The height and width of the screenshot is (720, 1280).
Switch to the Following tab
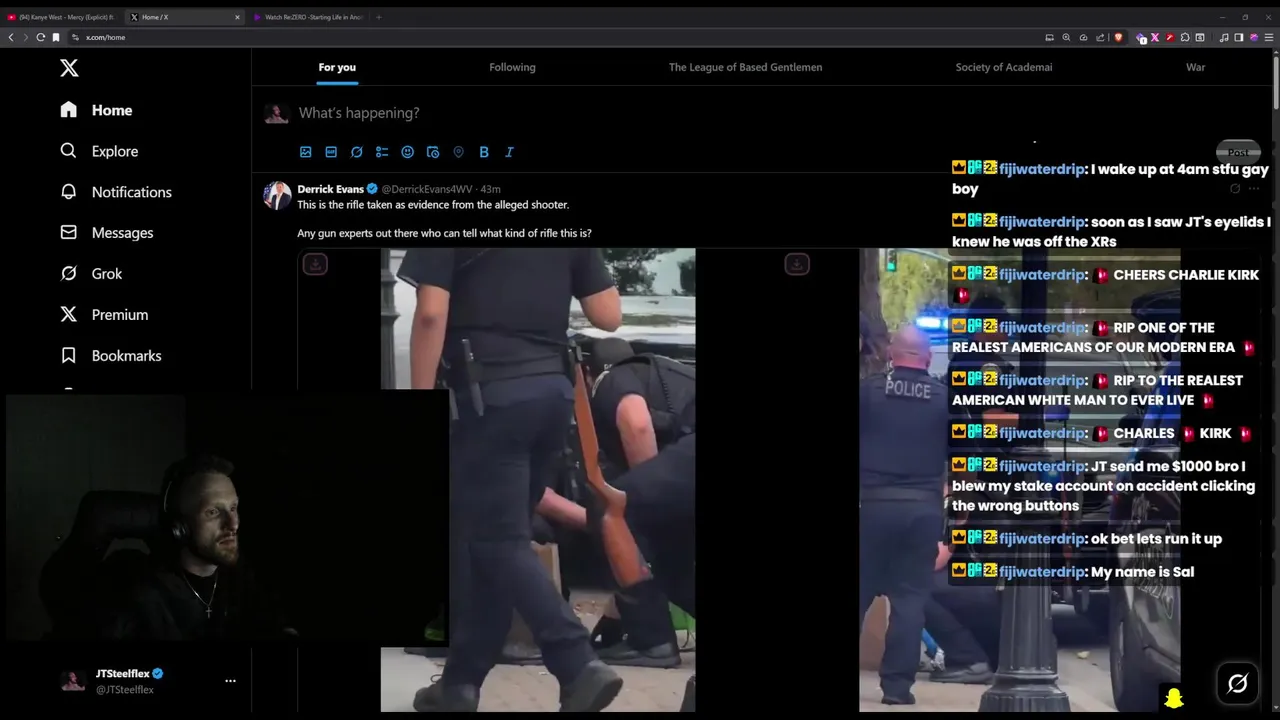512,67
